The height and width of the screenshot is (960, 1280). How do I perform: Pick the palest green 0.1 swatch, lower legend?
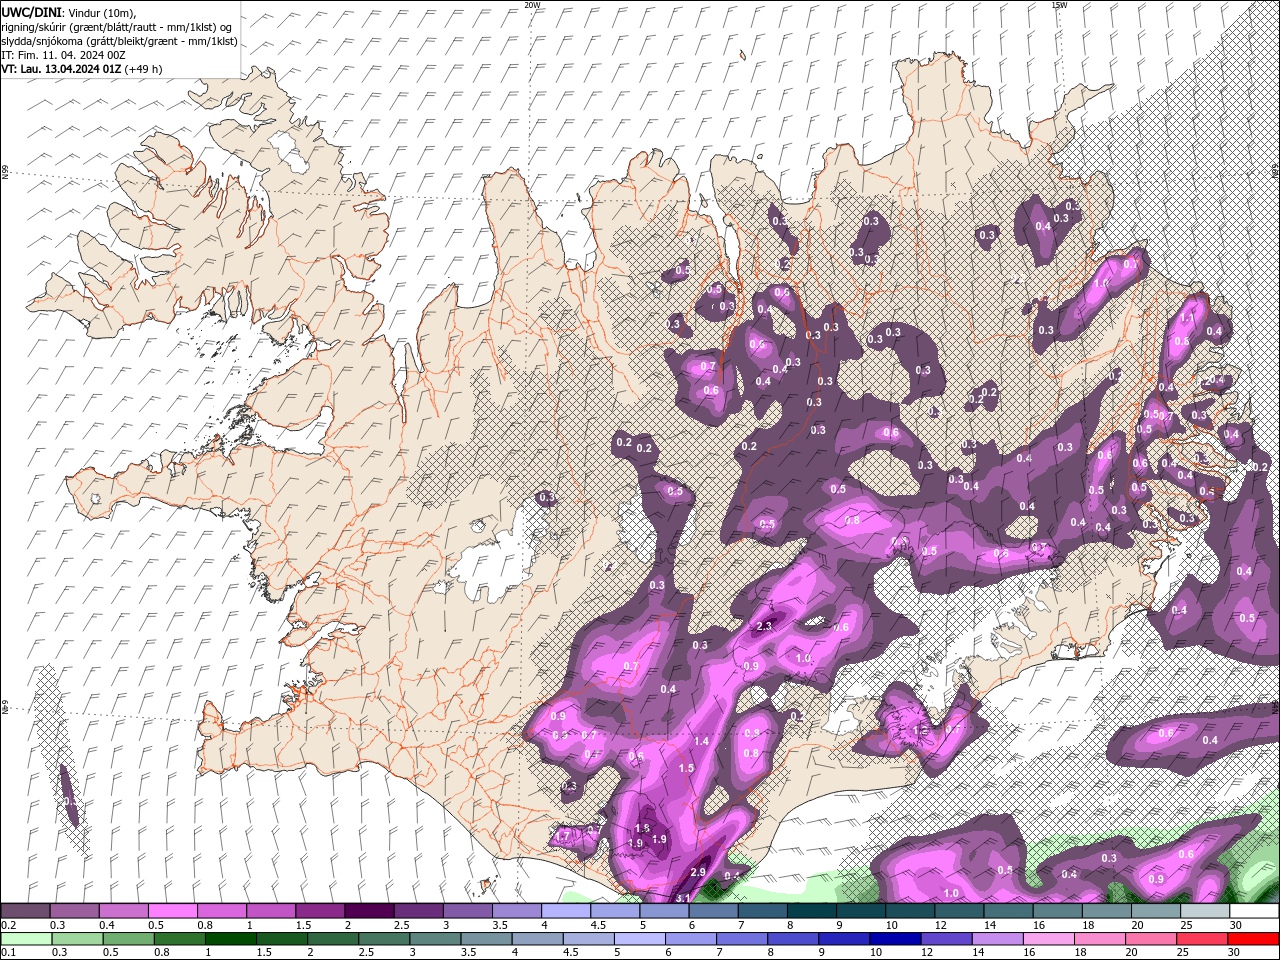[25, 939]
